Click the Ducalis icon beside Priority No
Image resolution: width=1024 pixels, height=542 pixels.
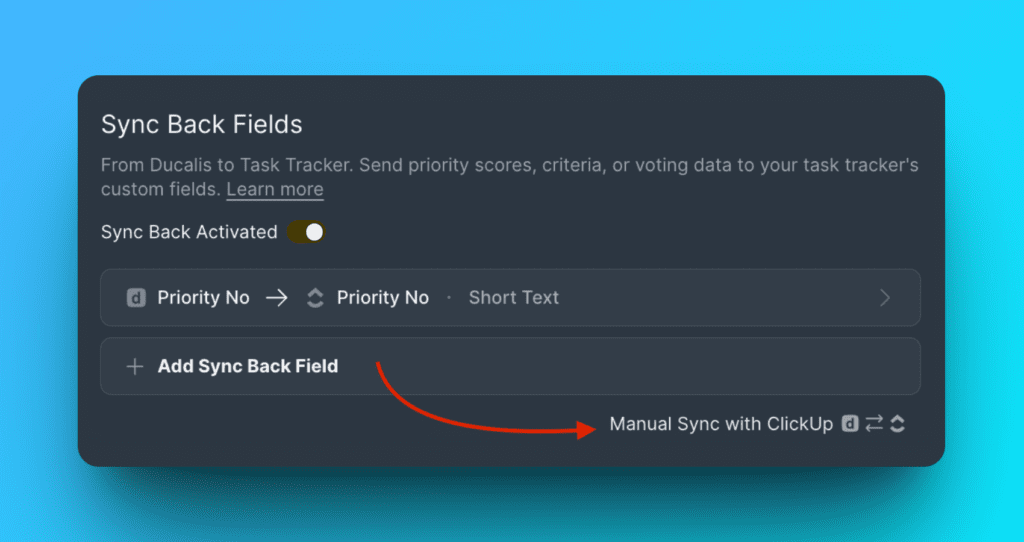click(136, 298)
